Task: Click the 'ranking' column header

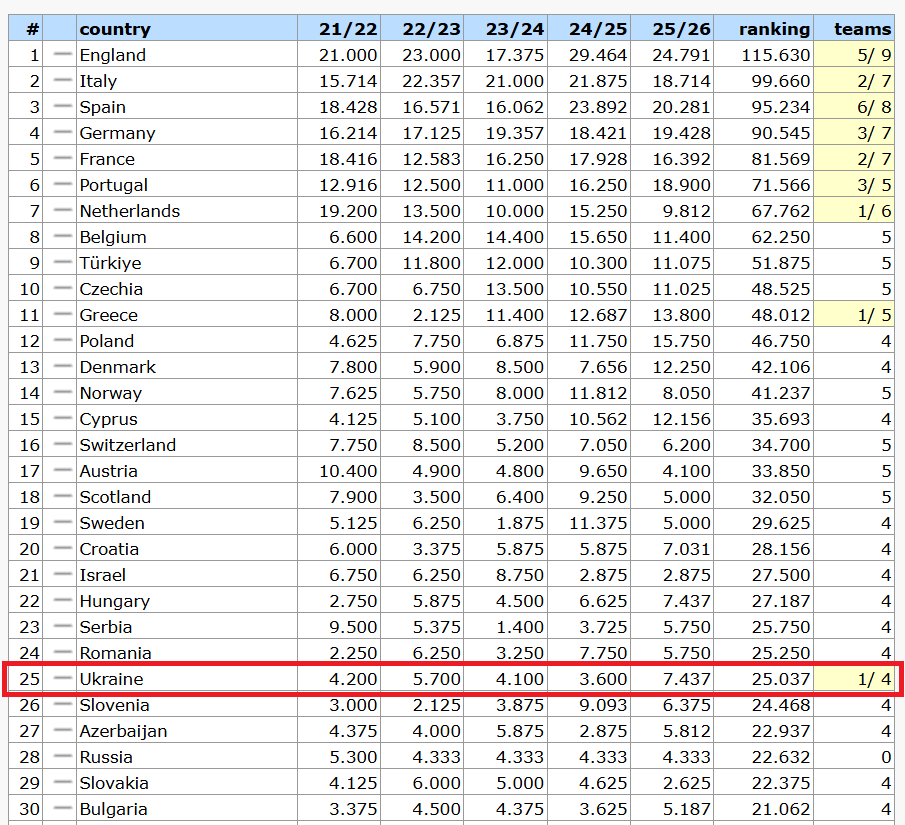Action: (775, 29)
